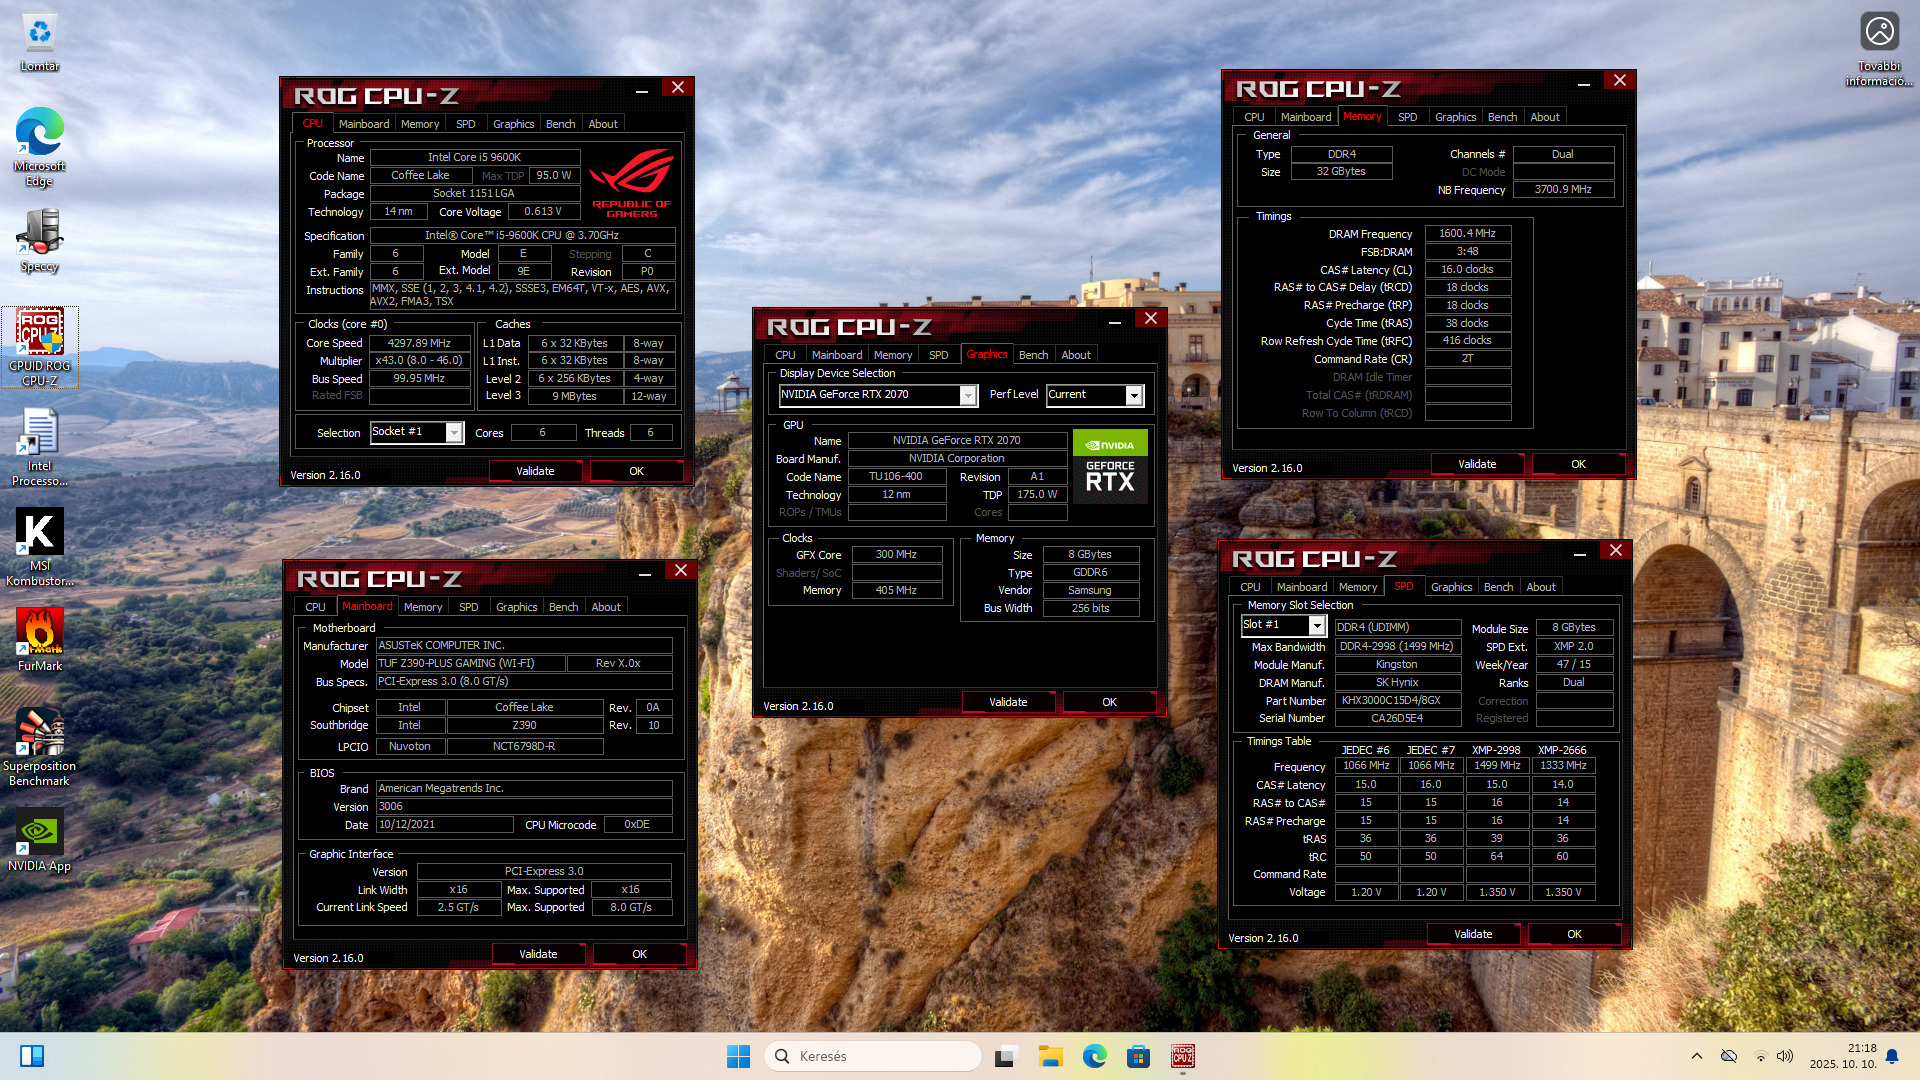Open the Slot #1 memory slot dropdown
Image resolution: width=1920 pixels, height=1080 pixels.
pyautogui.click(x=1317, y=626)
